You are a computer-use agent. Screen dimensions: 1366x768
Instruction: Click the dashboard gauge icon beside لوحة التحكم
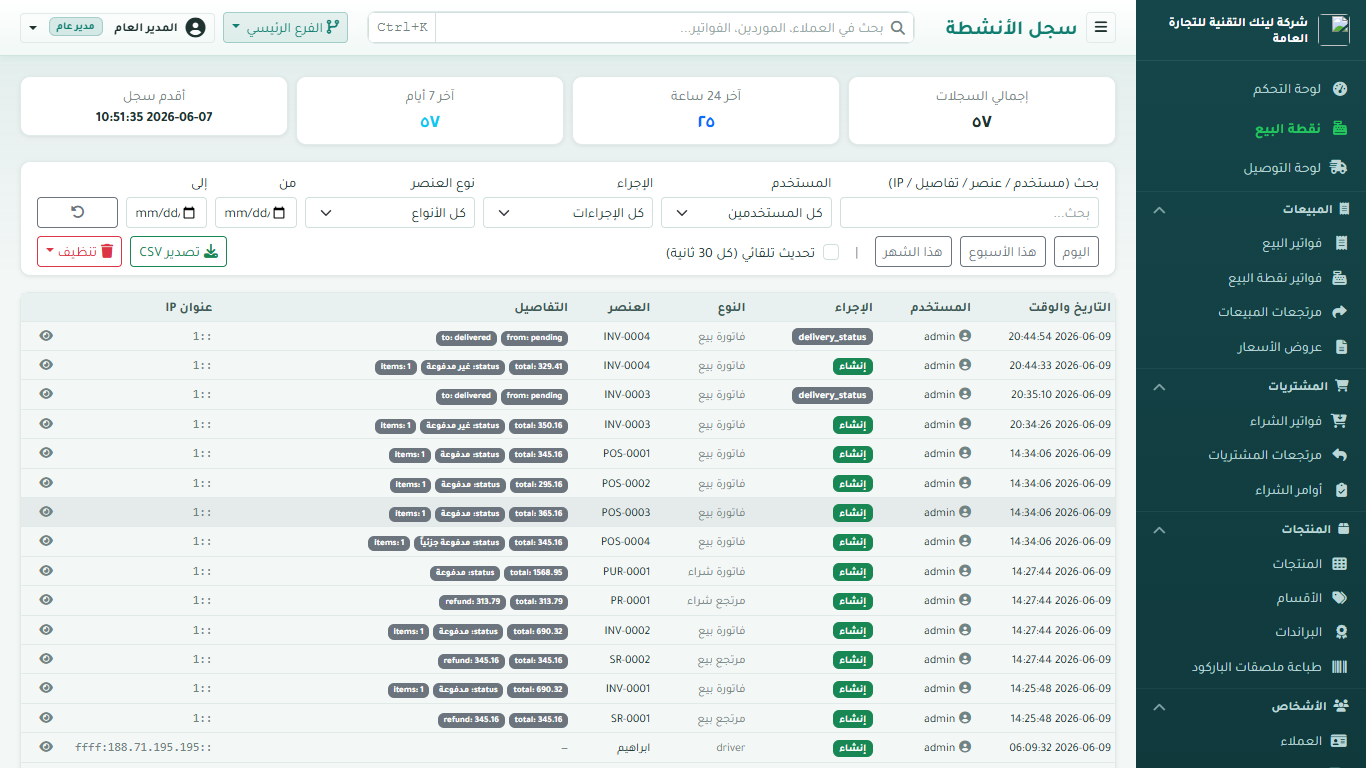coord(1340,89)
